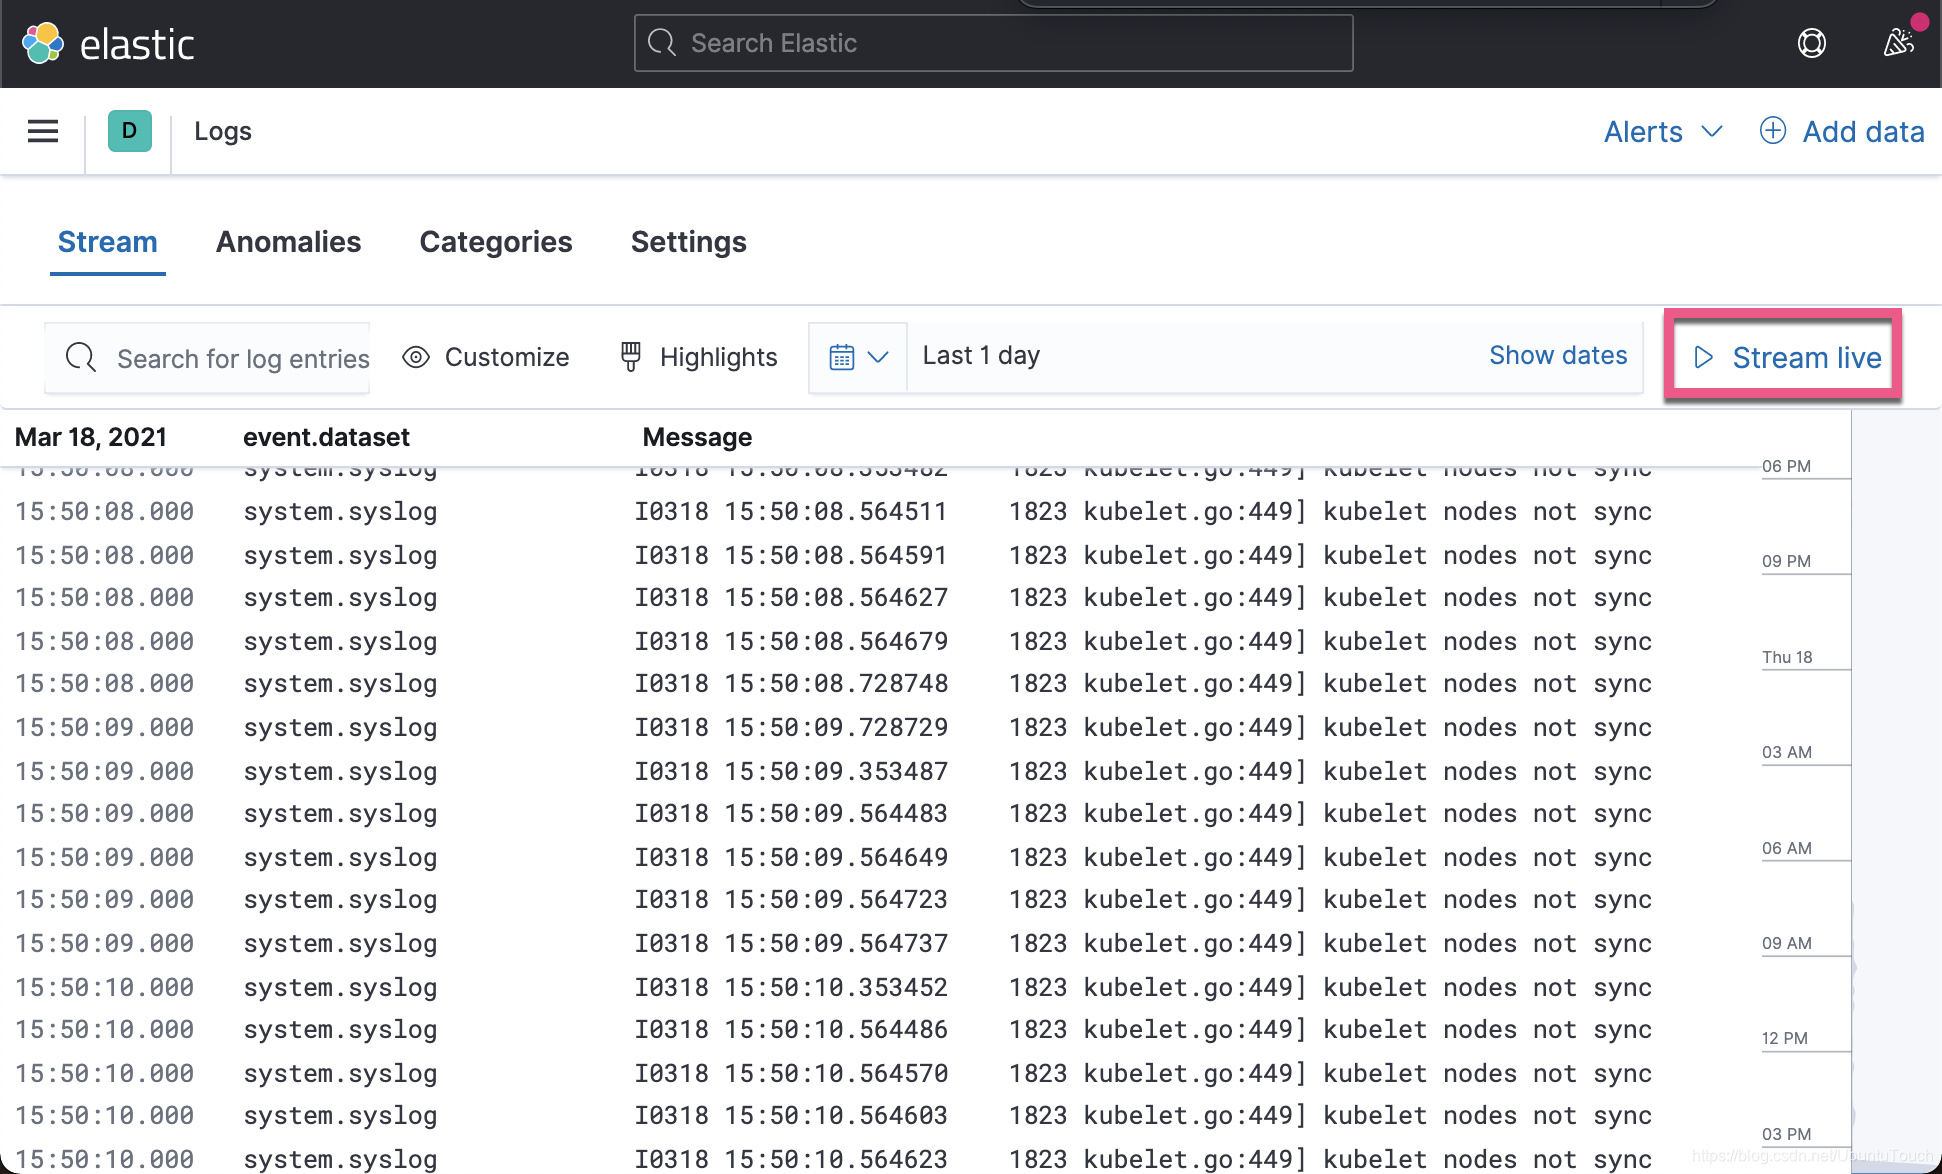Start live streaming with Stream live
1942x1174 pixels.
click(x=1784, y=357)
